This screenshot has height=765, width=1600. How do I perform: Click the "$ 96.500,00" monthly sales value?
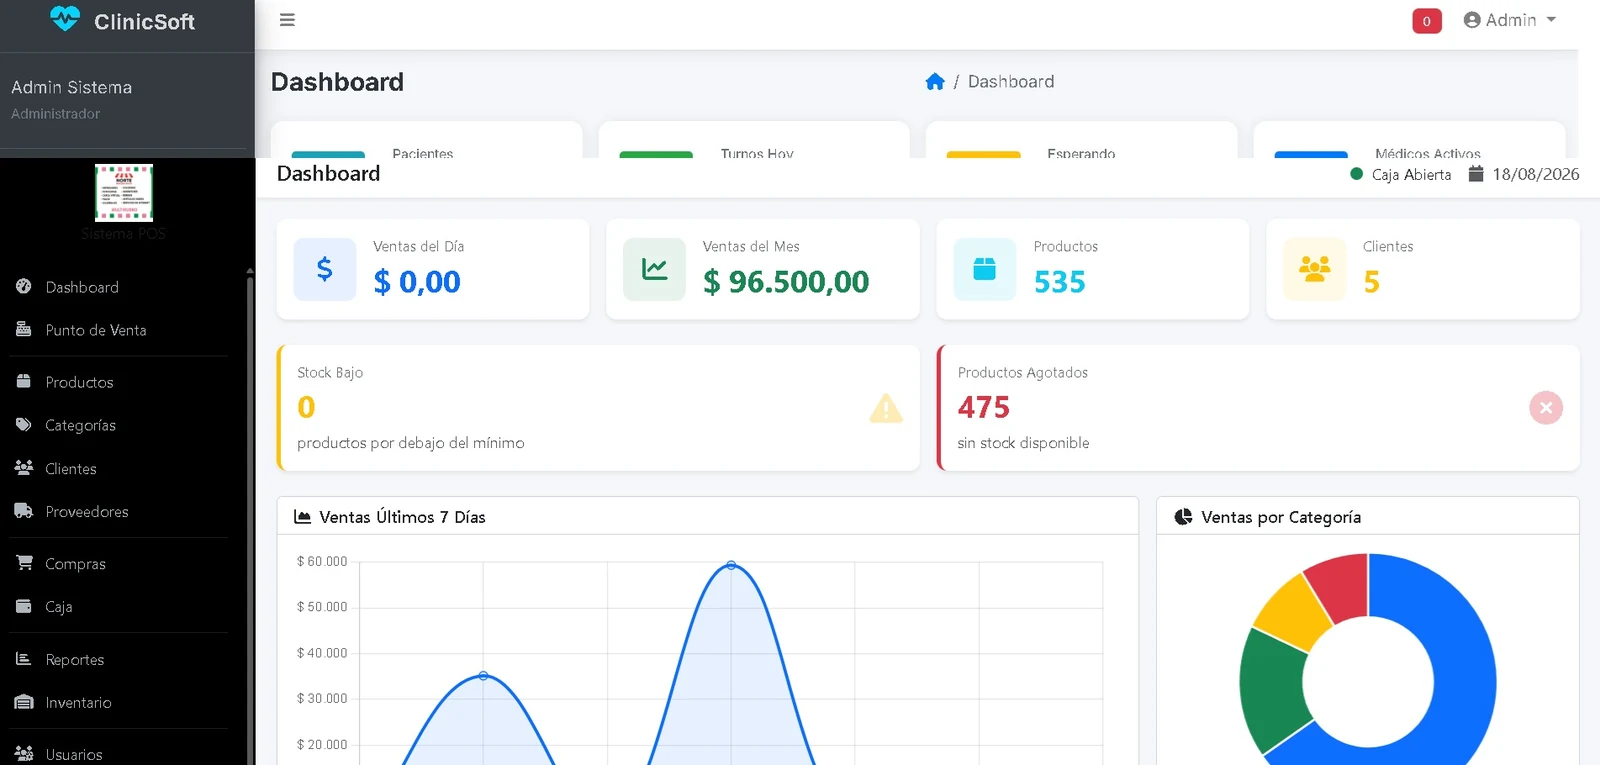786,282
